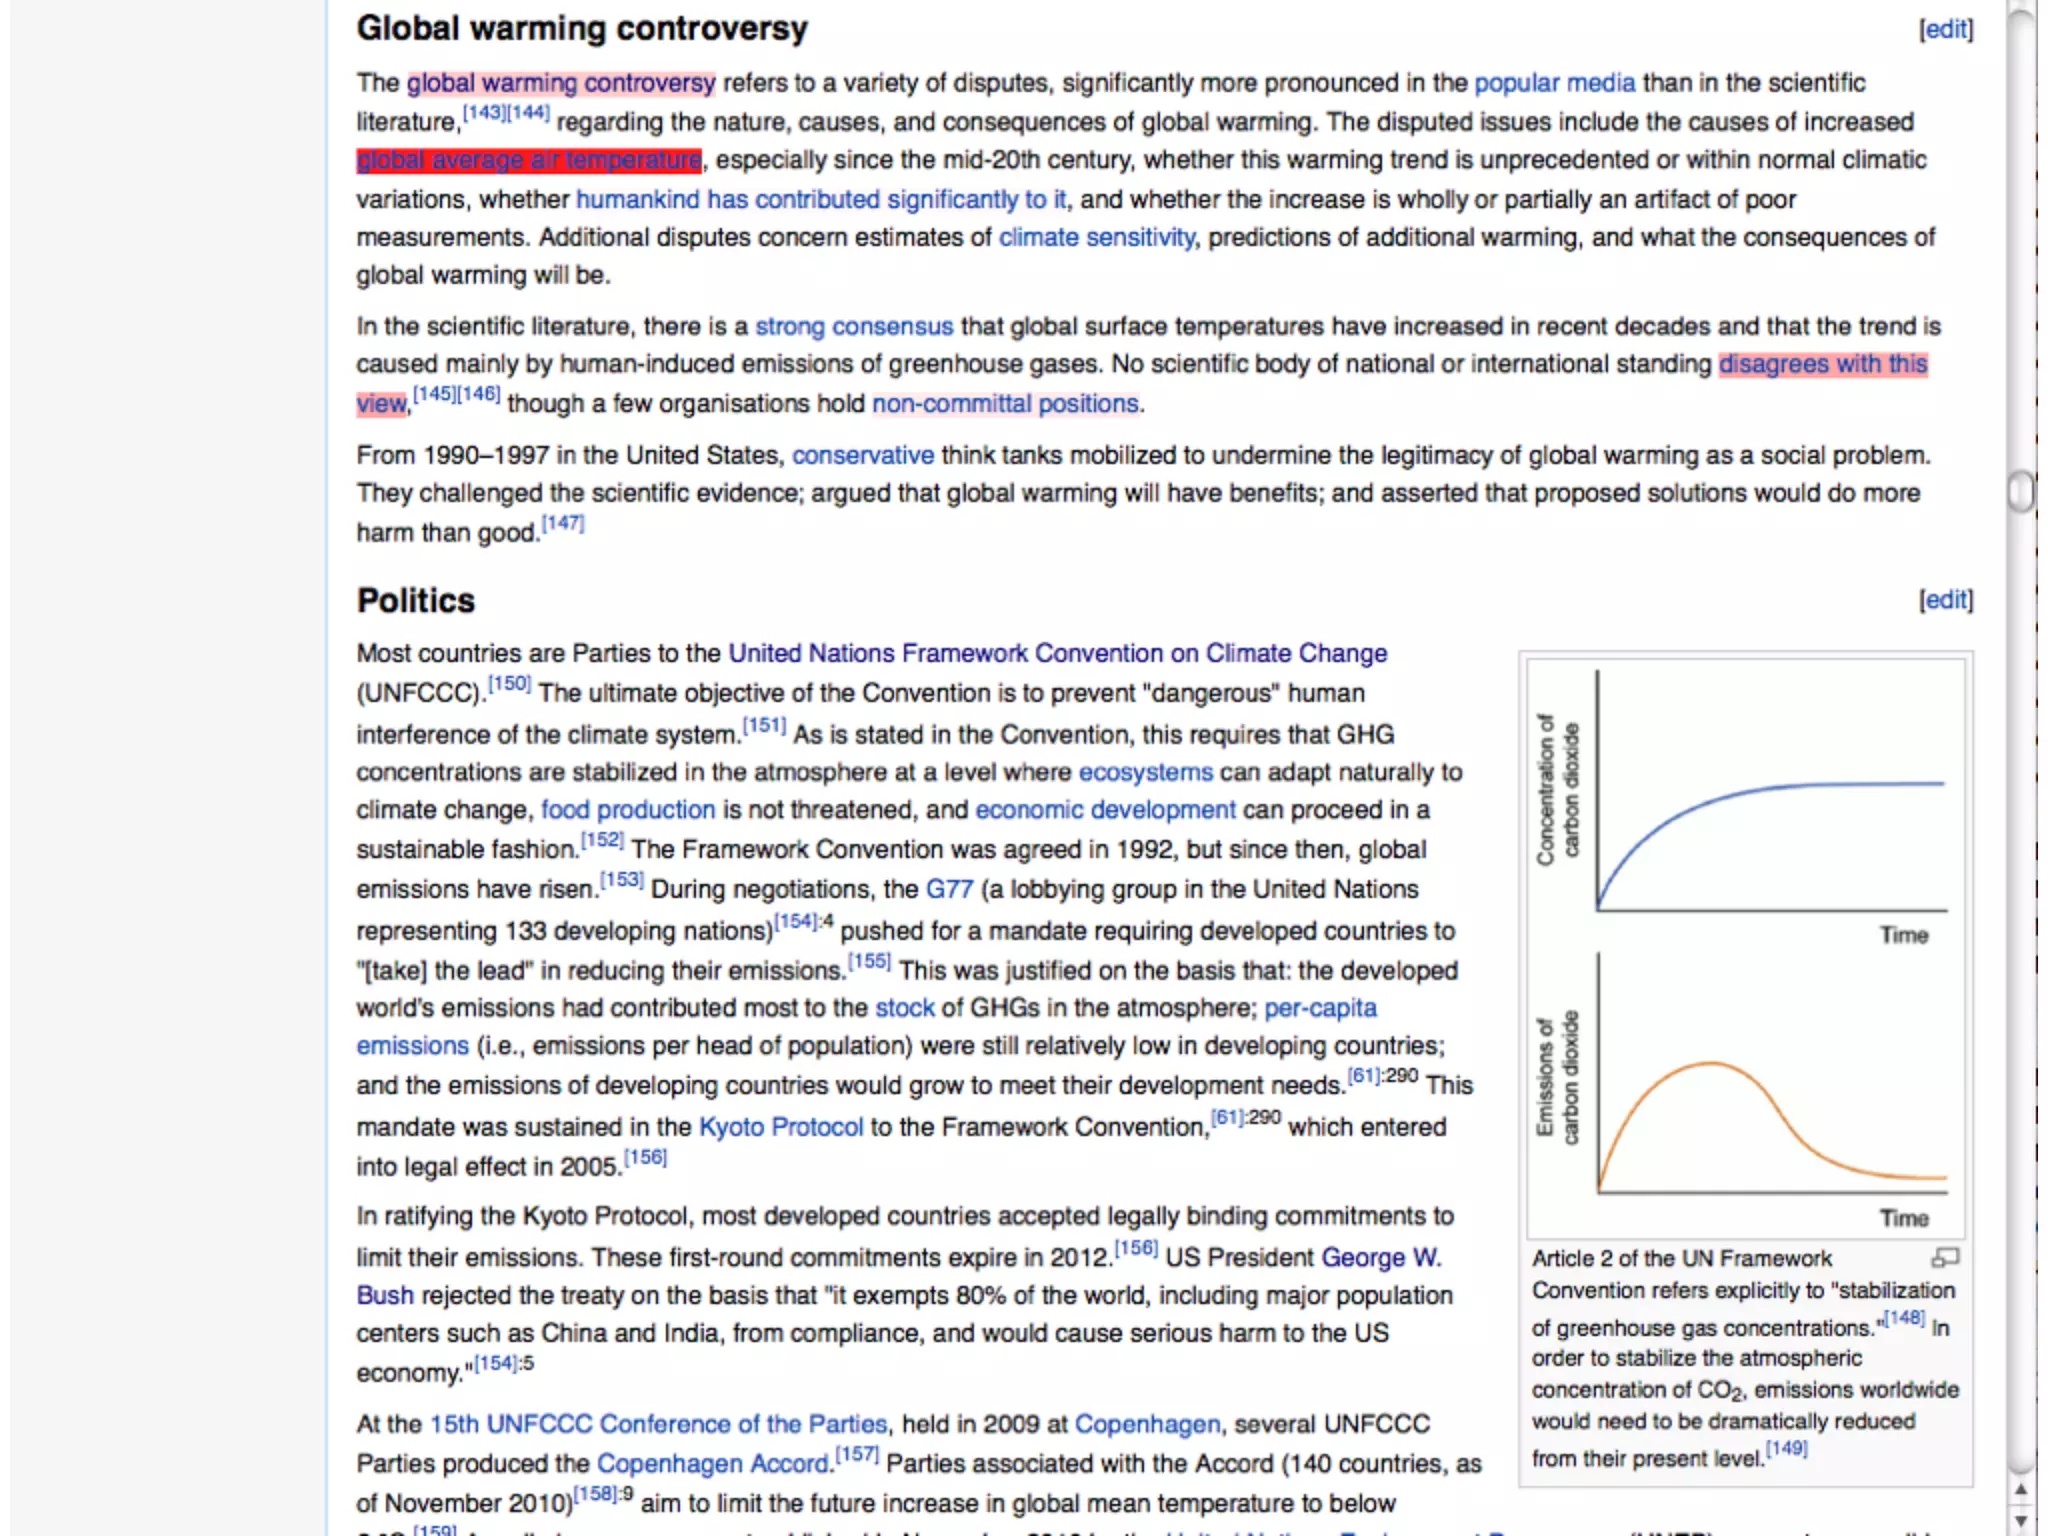2048x1536 pixels.
Task: Follow the popular media link
Action: pos(1554,83)
